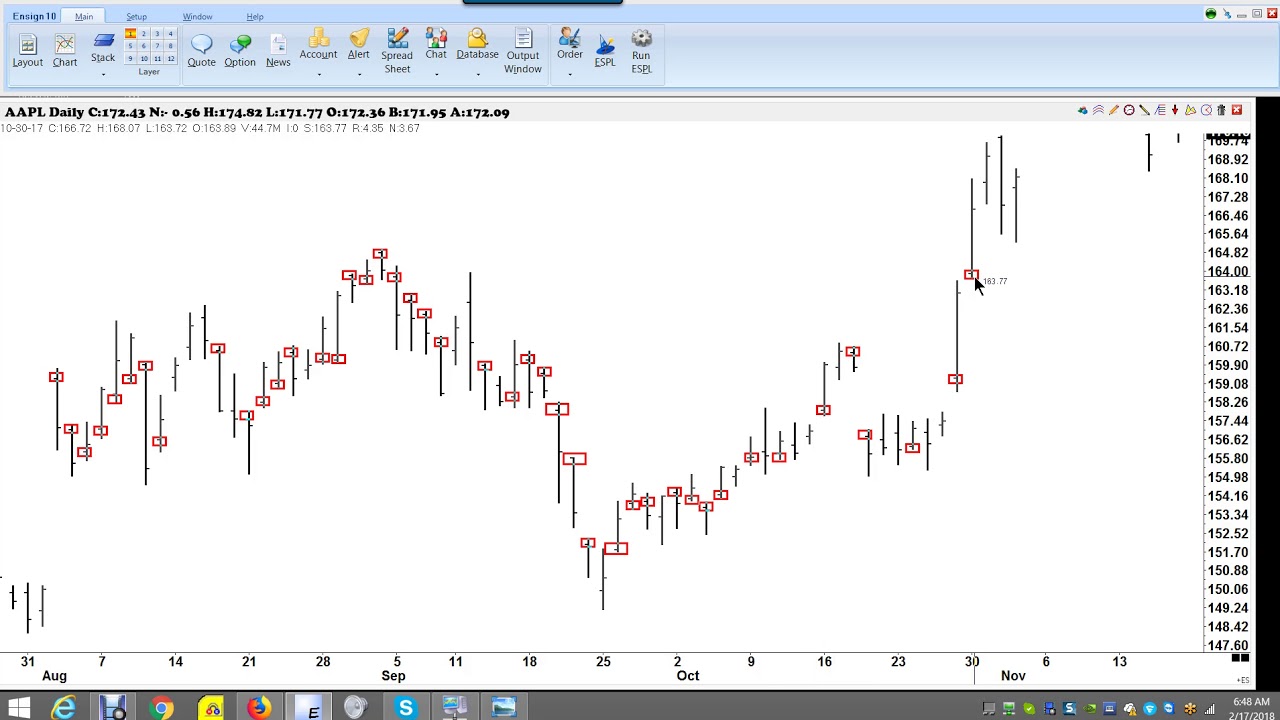Open chart studies colored-balls icon
The width and height of the screenshot is (1280, 720).
coord(1083,110)
